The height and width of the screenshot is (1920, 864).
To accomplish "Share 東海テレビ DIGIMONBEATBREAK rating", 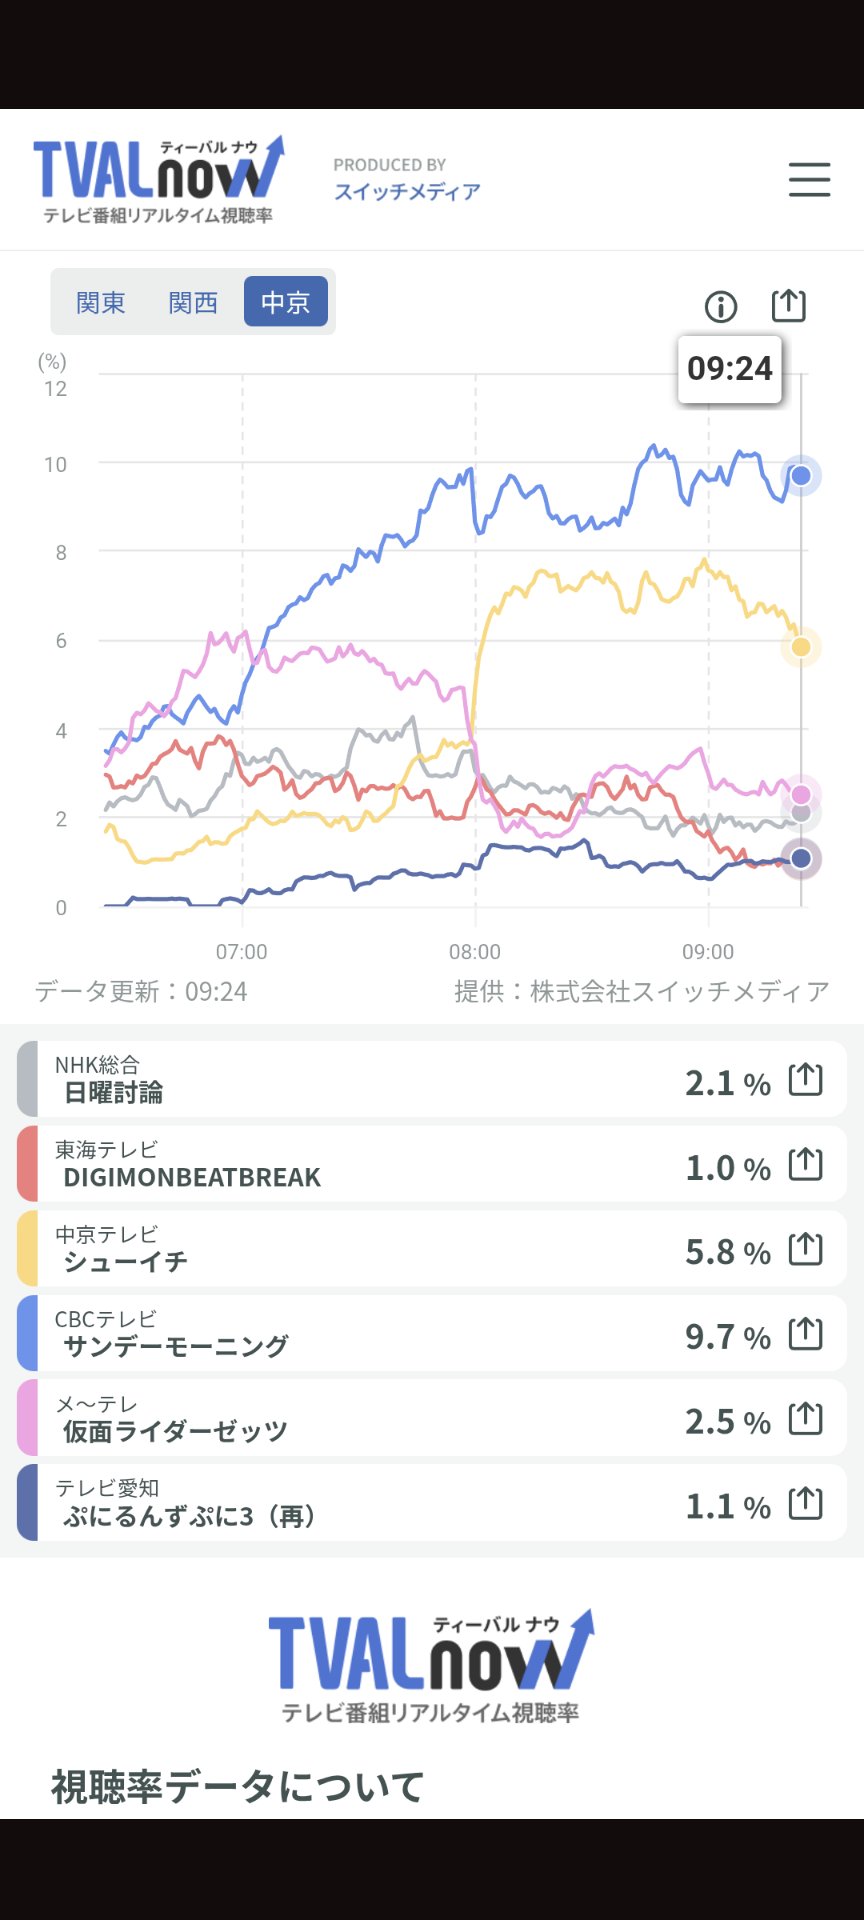I will tap(806, 1165).
